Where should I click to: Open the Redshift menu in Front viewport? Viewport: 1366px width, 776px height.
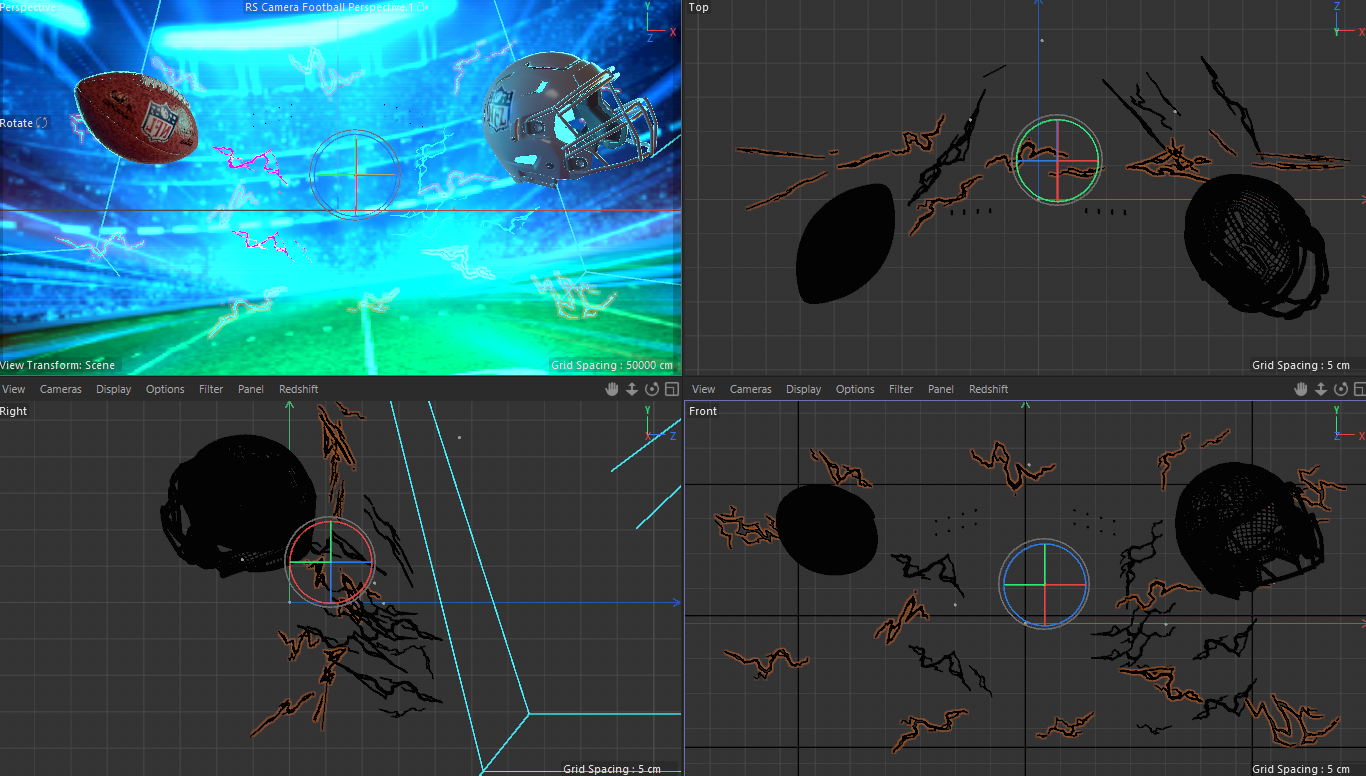pos(988,389)
